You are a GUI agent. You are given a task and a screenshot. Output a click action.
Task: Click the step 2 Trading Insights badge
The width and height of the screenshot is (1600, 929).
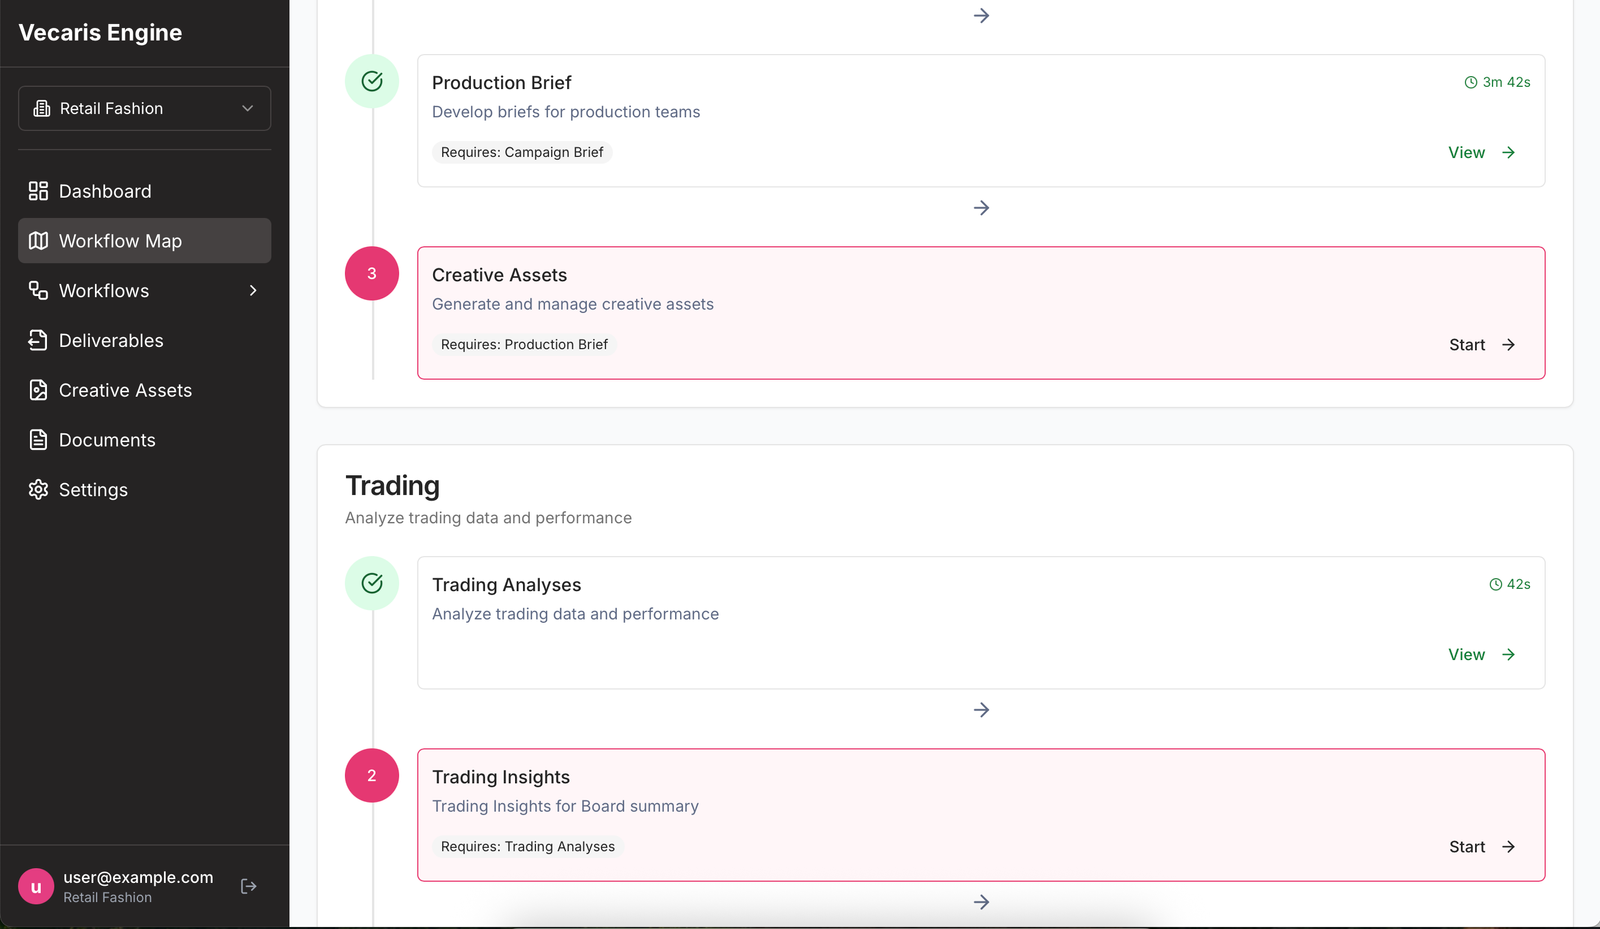click(372, 776)
